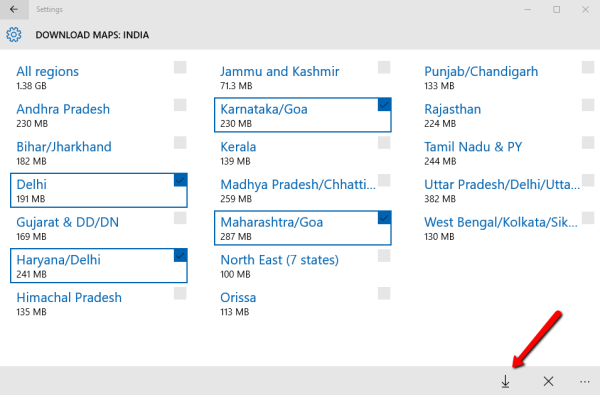Viewport: 600px width, 395px height.
Task: Uncheck the Delhi map checkbox
Action: [x=180, y=180]
